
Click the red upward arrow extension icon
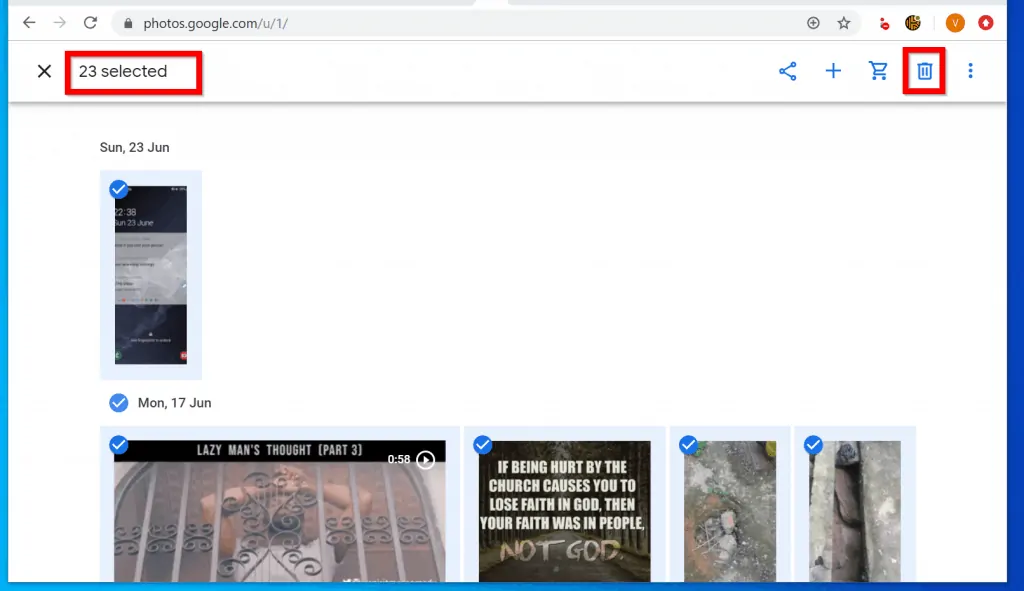[986, 23]
